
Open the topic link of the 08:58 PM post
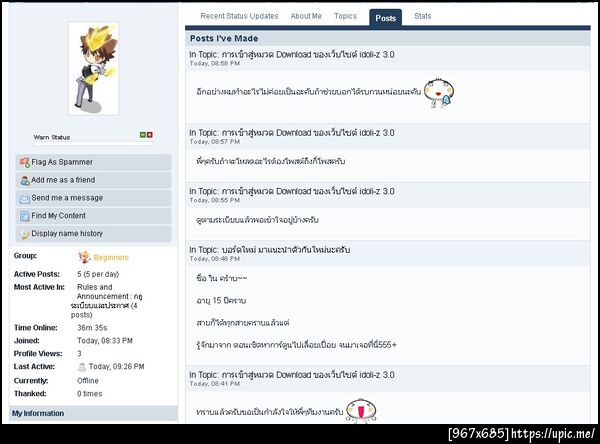(x=308, y=54)
